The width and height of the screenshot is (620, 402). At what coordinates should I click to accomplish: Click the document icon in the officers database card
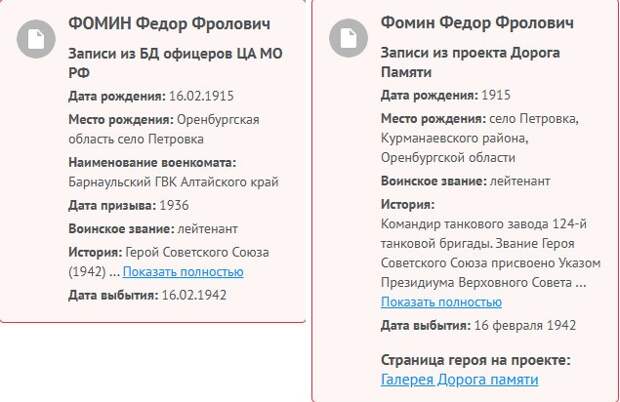[36, 40]
